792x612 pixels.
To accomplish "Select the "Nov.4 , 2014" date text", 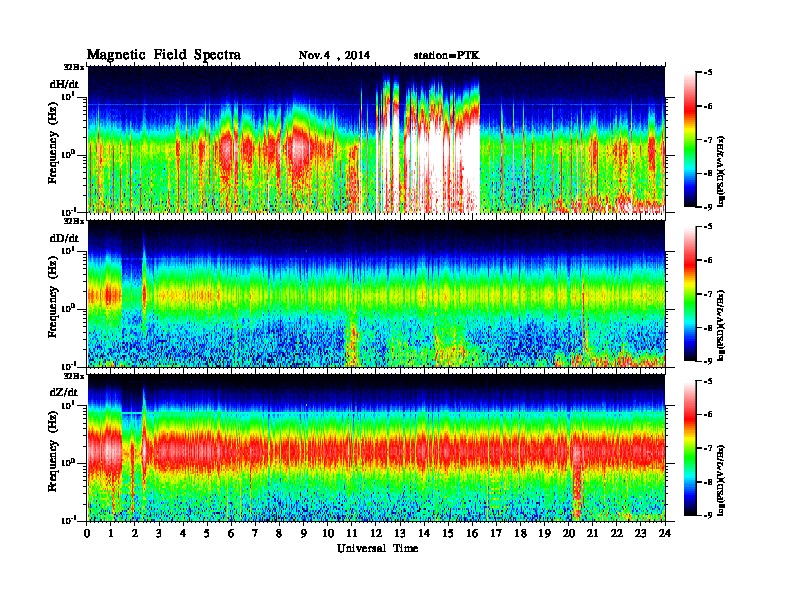I will [334, 55].
